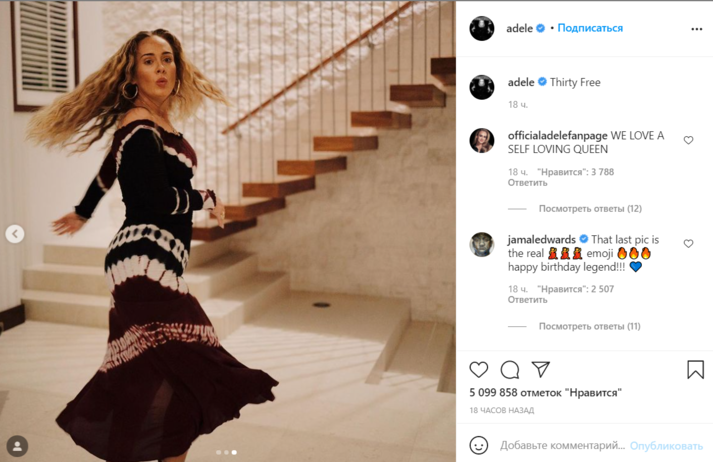Focus the Добавьте комментарий input field
Image resolution: width=713 pixels, height=462 pixels.
[562, 446]
